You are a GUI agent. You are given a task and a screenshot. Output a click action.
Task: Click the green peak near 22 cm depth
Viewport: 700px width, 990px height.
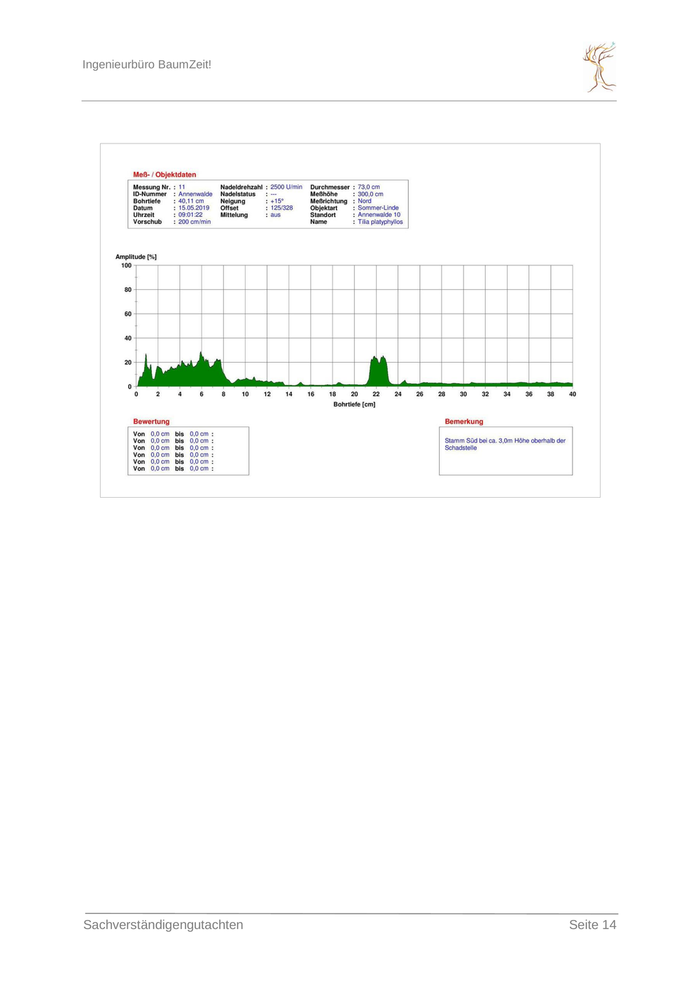pos(377,370)
